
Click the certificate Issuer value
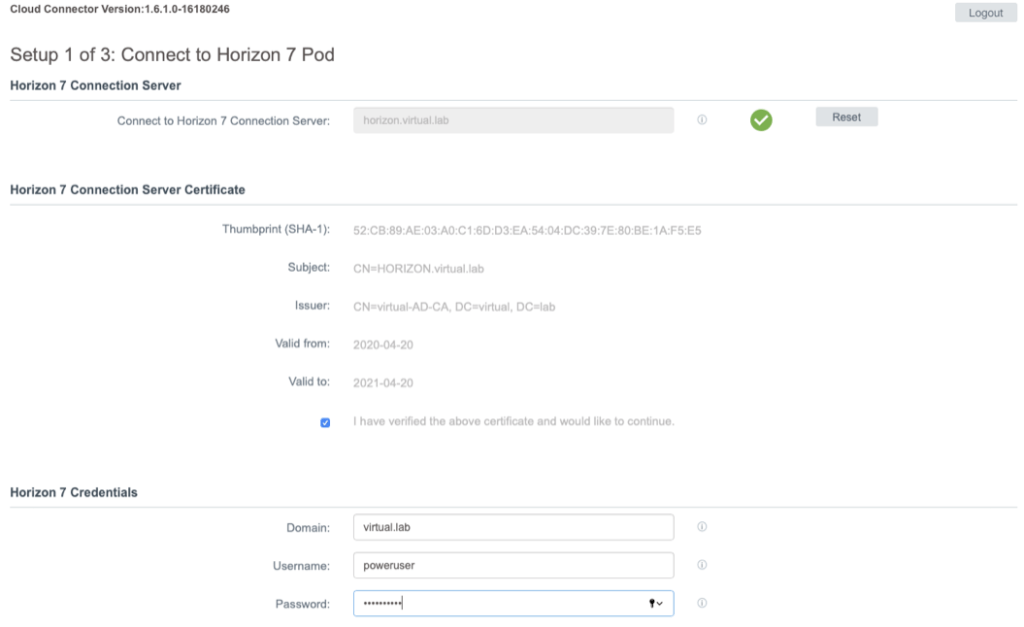(x=454, y=306)
